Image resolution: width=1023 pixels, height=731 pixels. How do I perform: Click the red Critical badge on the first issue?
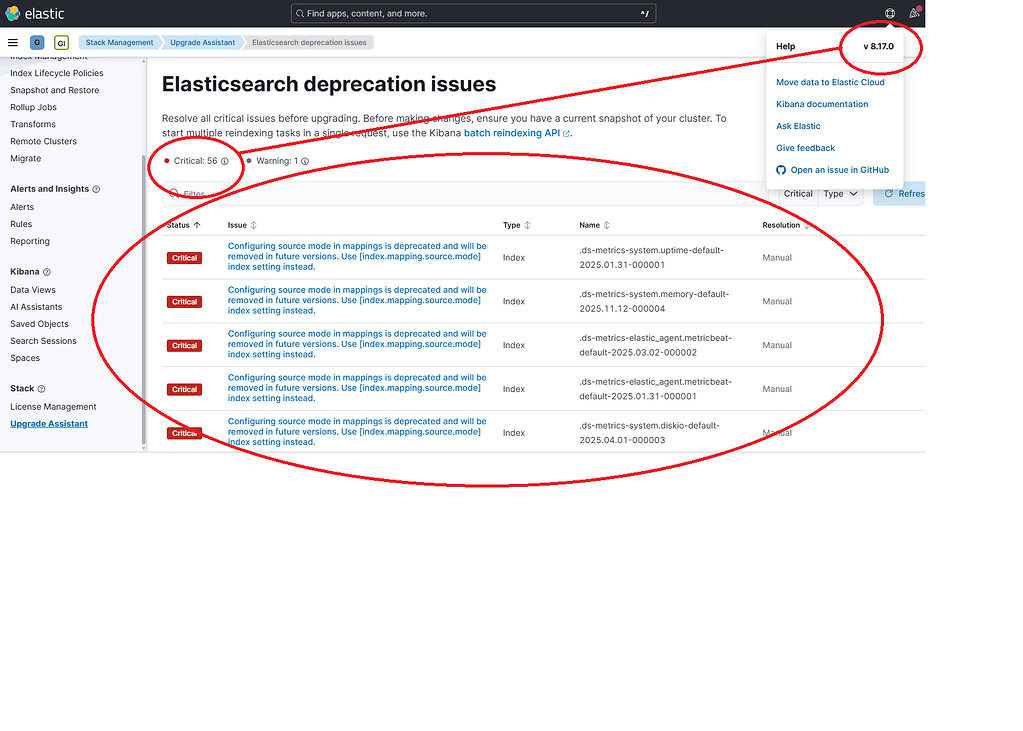[x=184, y=257]
